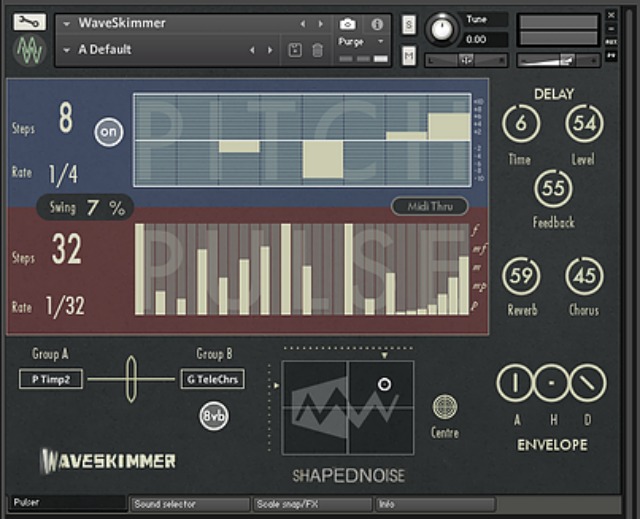Click the pitch Steps value 8
The image size is (640, 519).
tap(66, 118)
